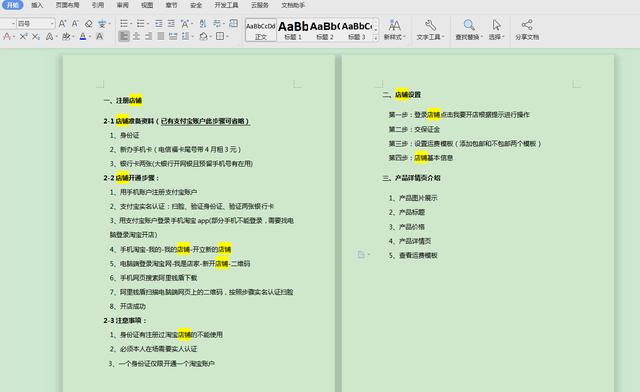Click the outlined A icon before the highlighter

coord(49,36)
